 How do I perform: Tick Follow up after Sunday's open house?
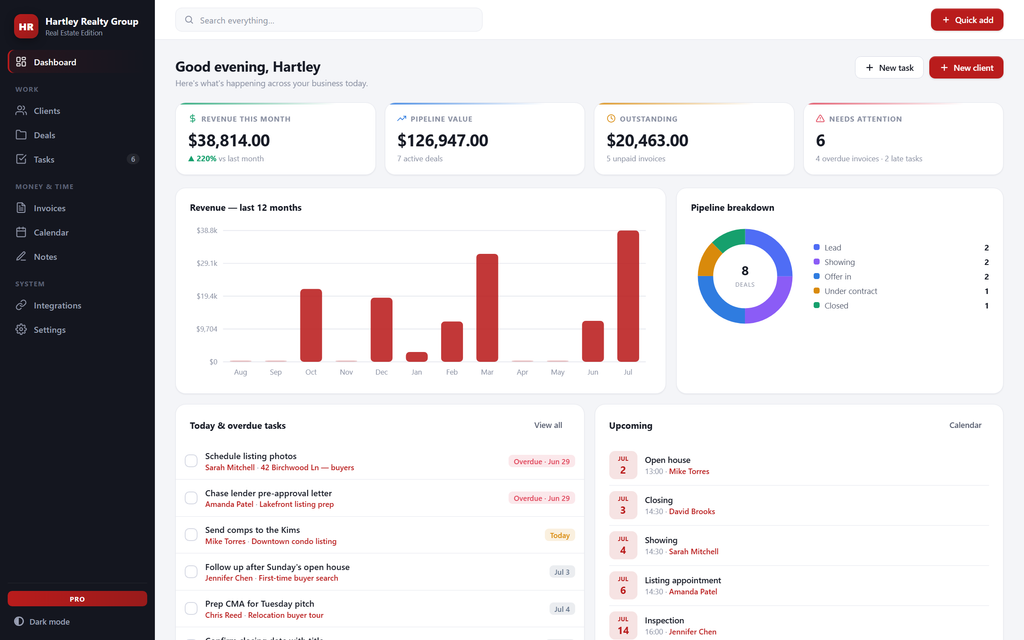191,571
